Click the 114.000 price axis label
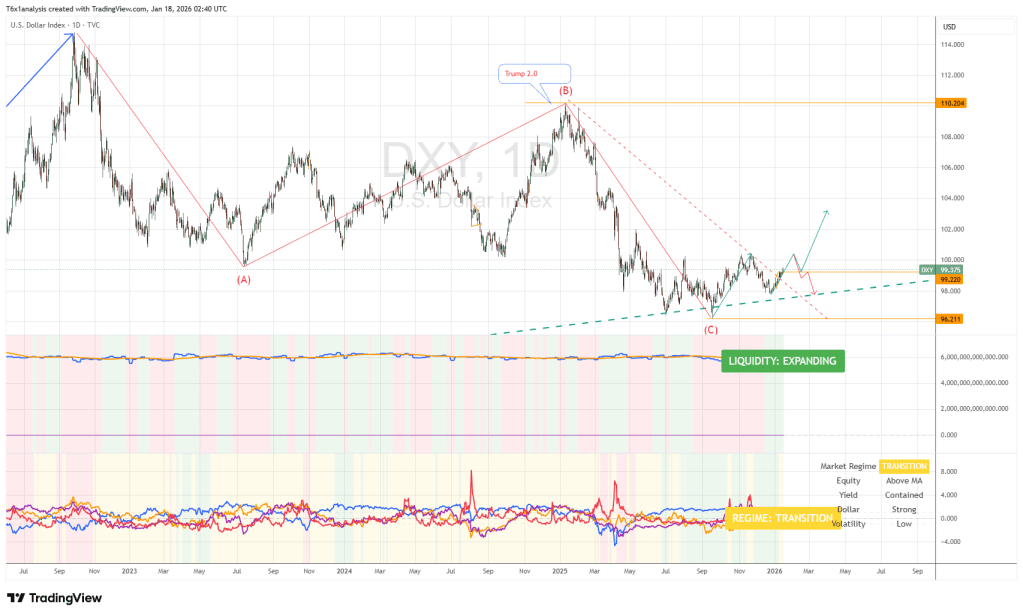This screenshot has width=1023, height=616. [x=952, y=45]
